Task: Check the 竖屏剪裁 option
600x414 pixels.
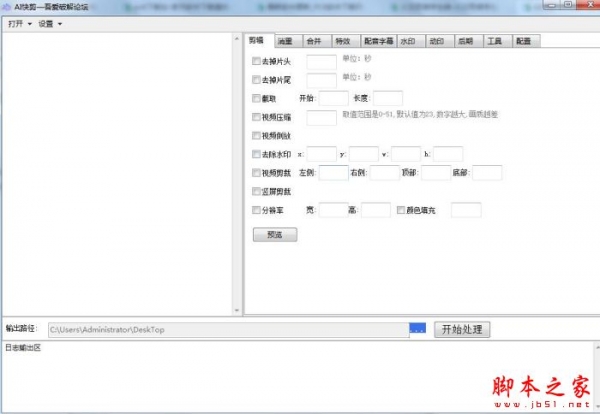Action: pyautogui.click(x=256, y=191)
